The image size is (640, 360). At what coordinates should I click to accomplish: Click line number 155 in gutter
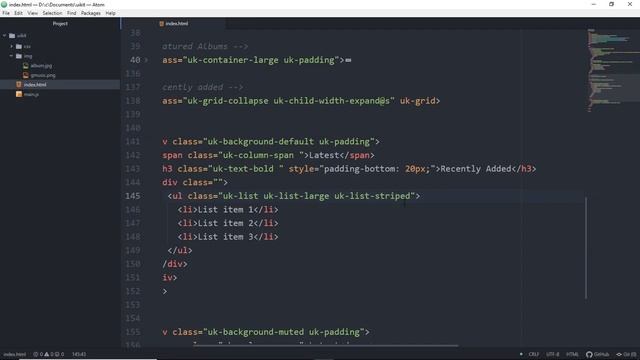pyautogui.click(x=133, y=332)
